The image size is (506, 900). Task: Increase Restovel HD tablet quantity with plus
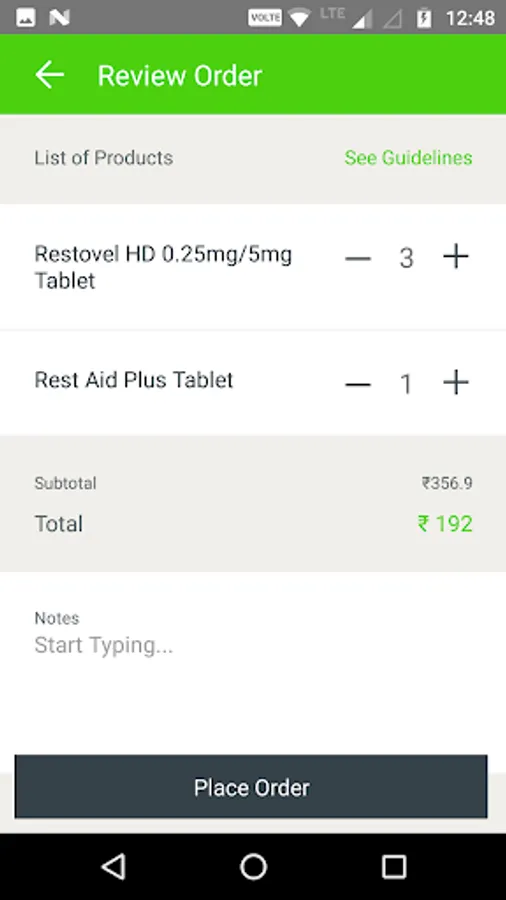pos(456,257)
